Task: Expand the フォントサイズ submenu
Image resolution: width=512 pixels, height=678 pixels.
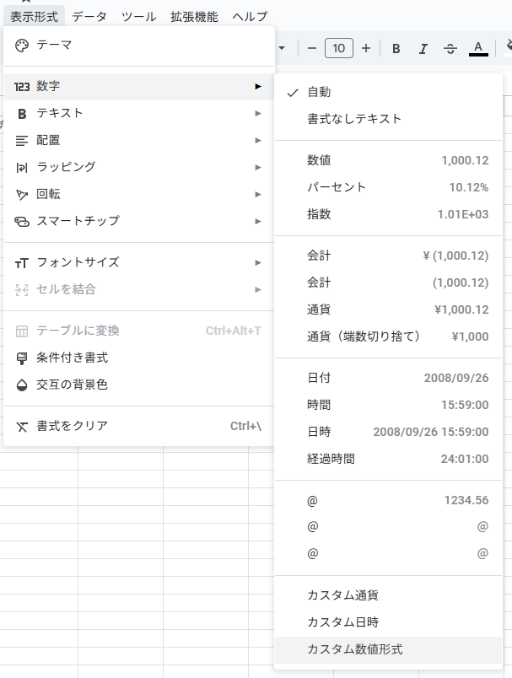Action: pyautogui.click(x=139, y=262)
